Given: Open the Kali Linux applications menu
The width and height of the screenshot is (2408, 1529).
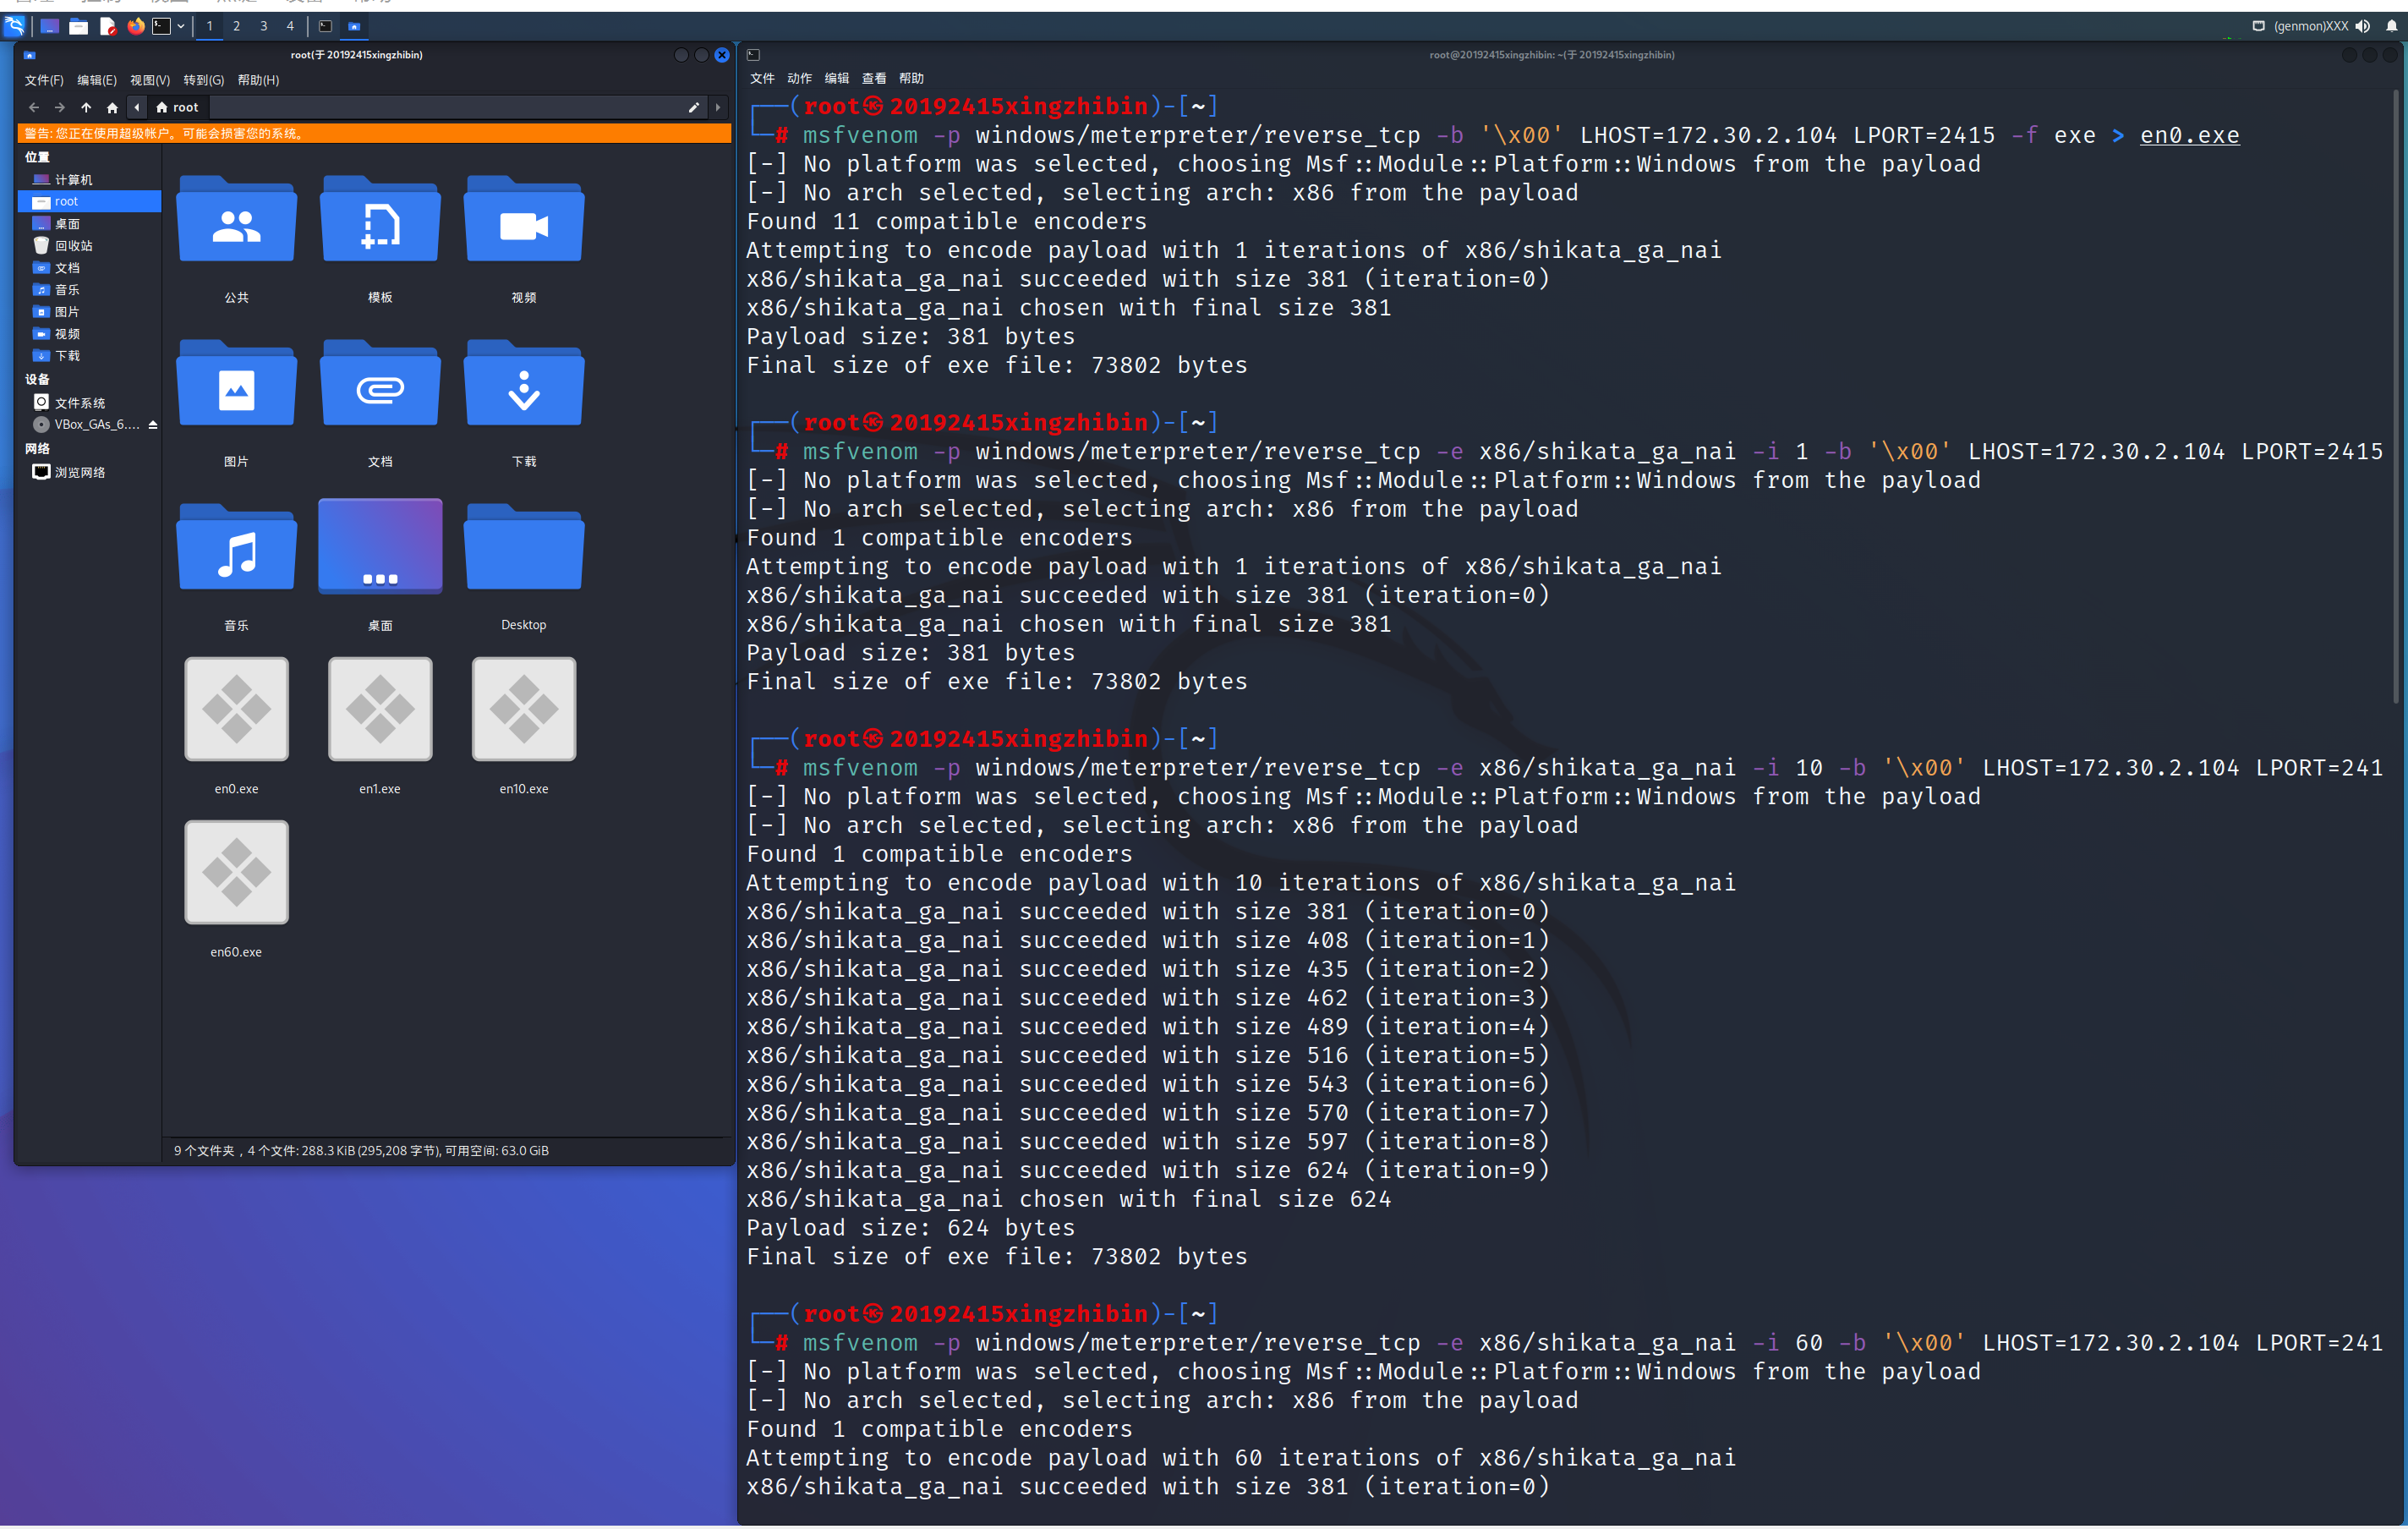Looking at the screenshot, I should pyautogui.click(x=14, y=26).
